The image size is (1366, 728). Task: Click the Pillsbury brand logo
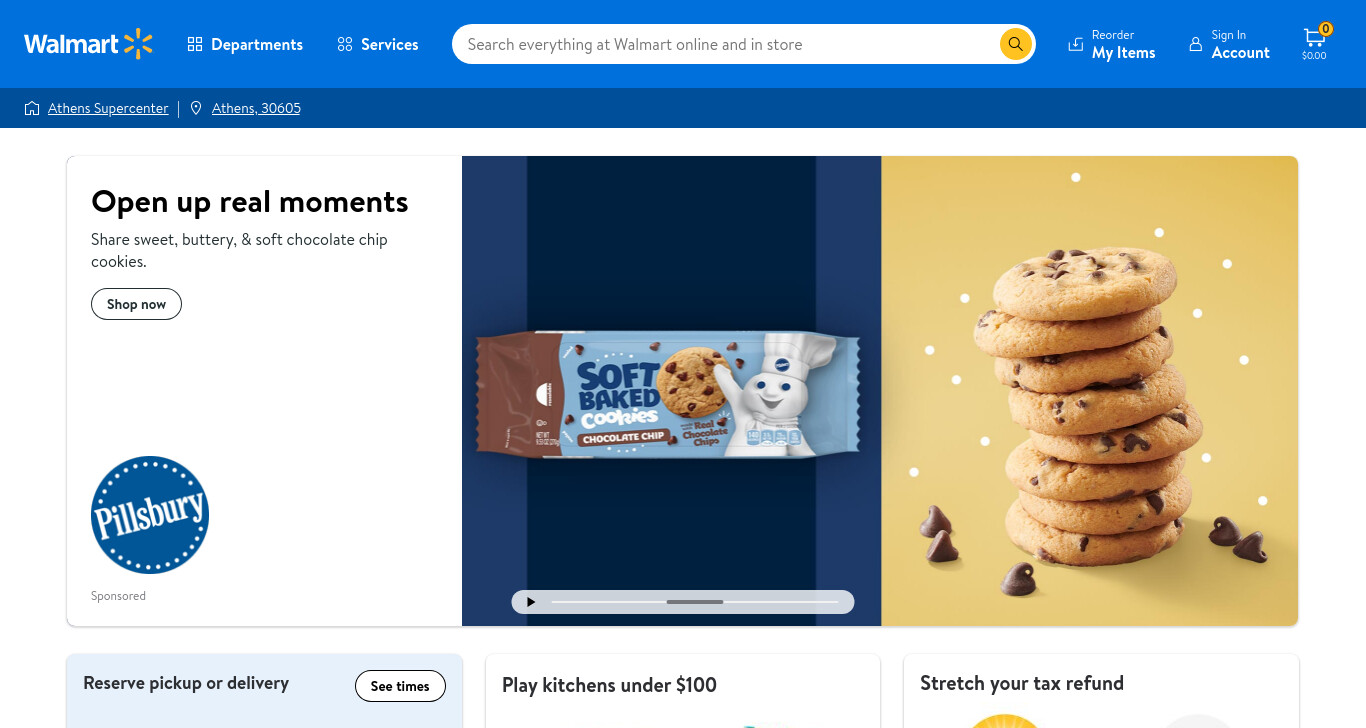coord(150,515)
